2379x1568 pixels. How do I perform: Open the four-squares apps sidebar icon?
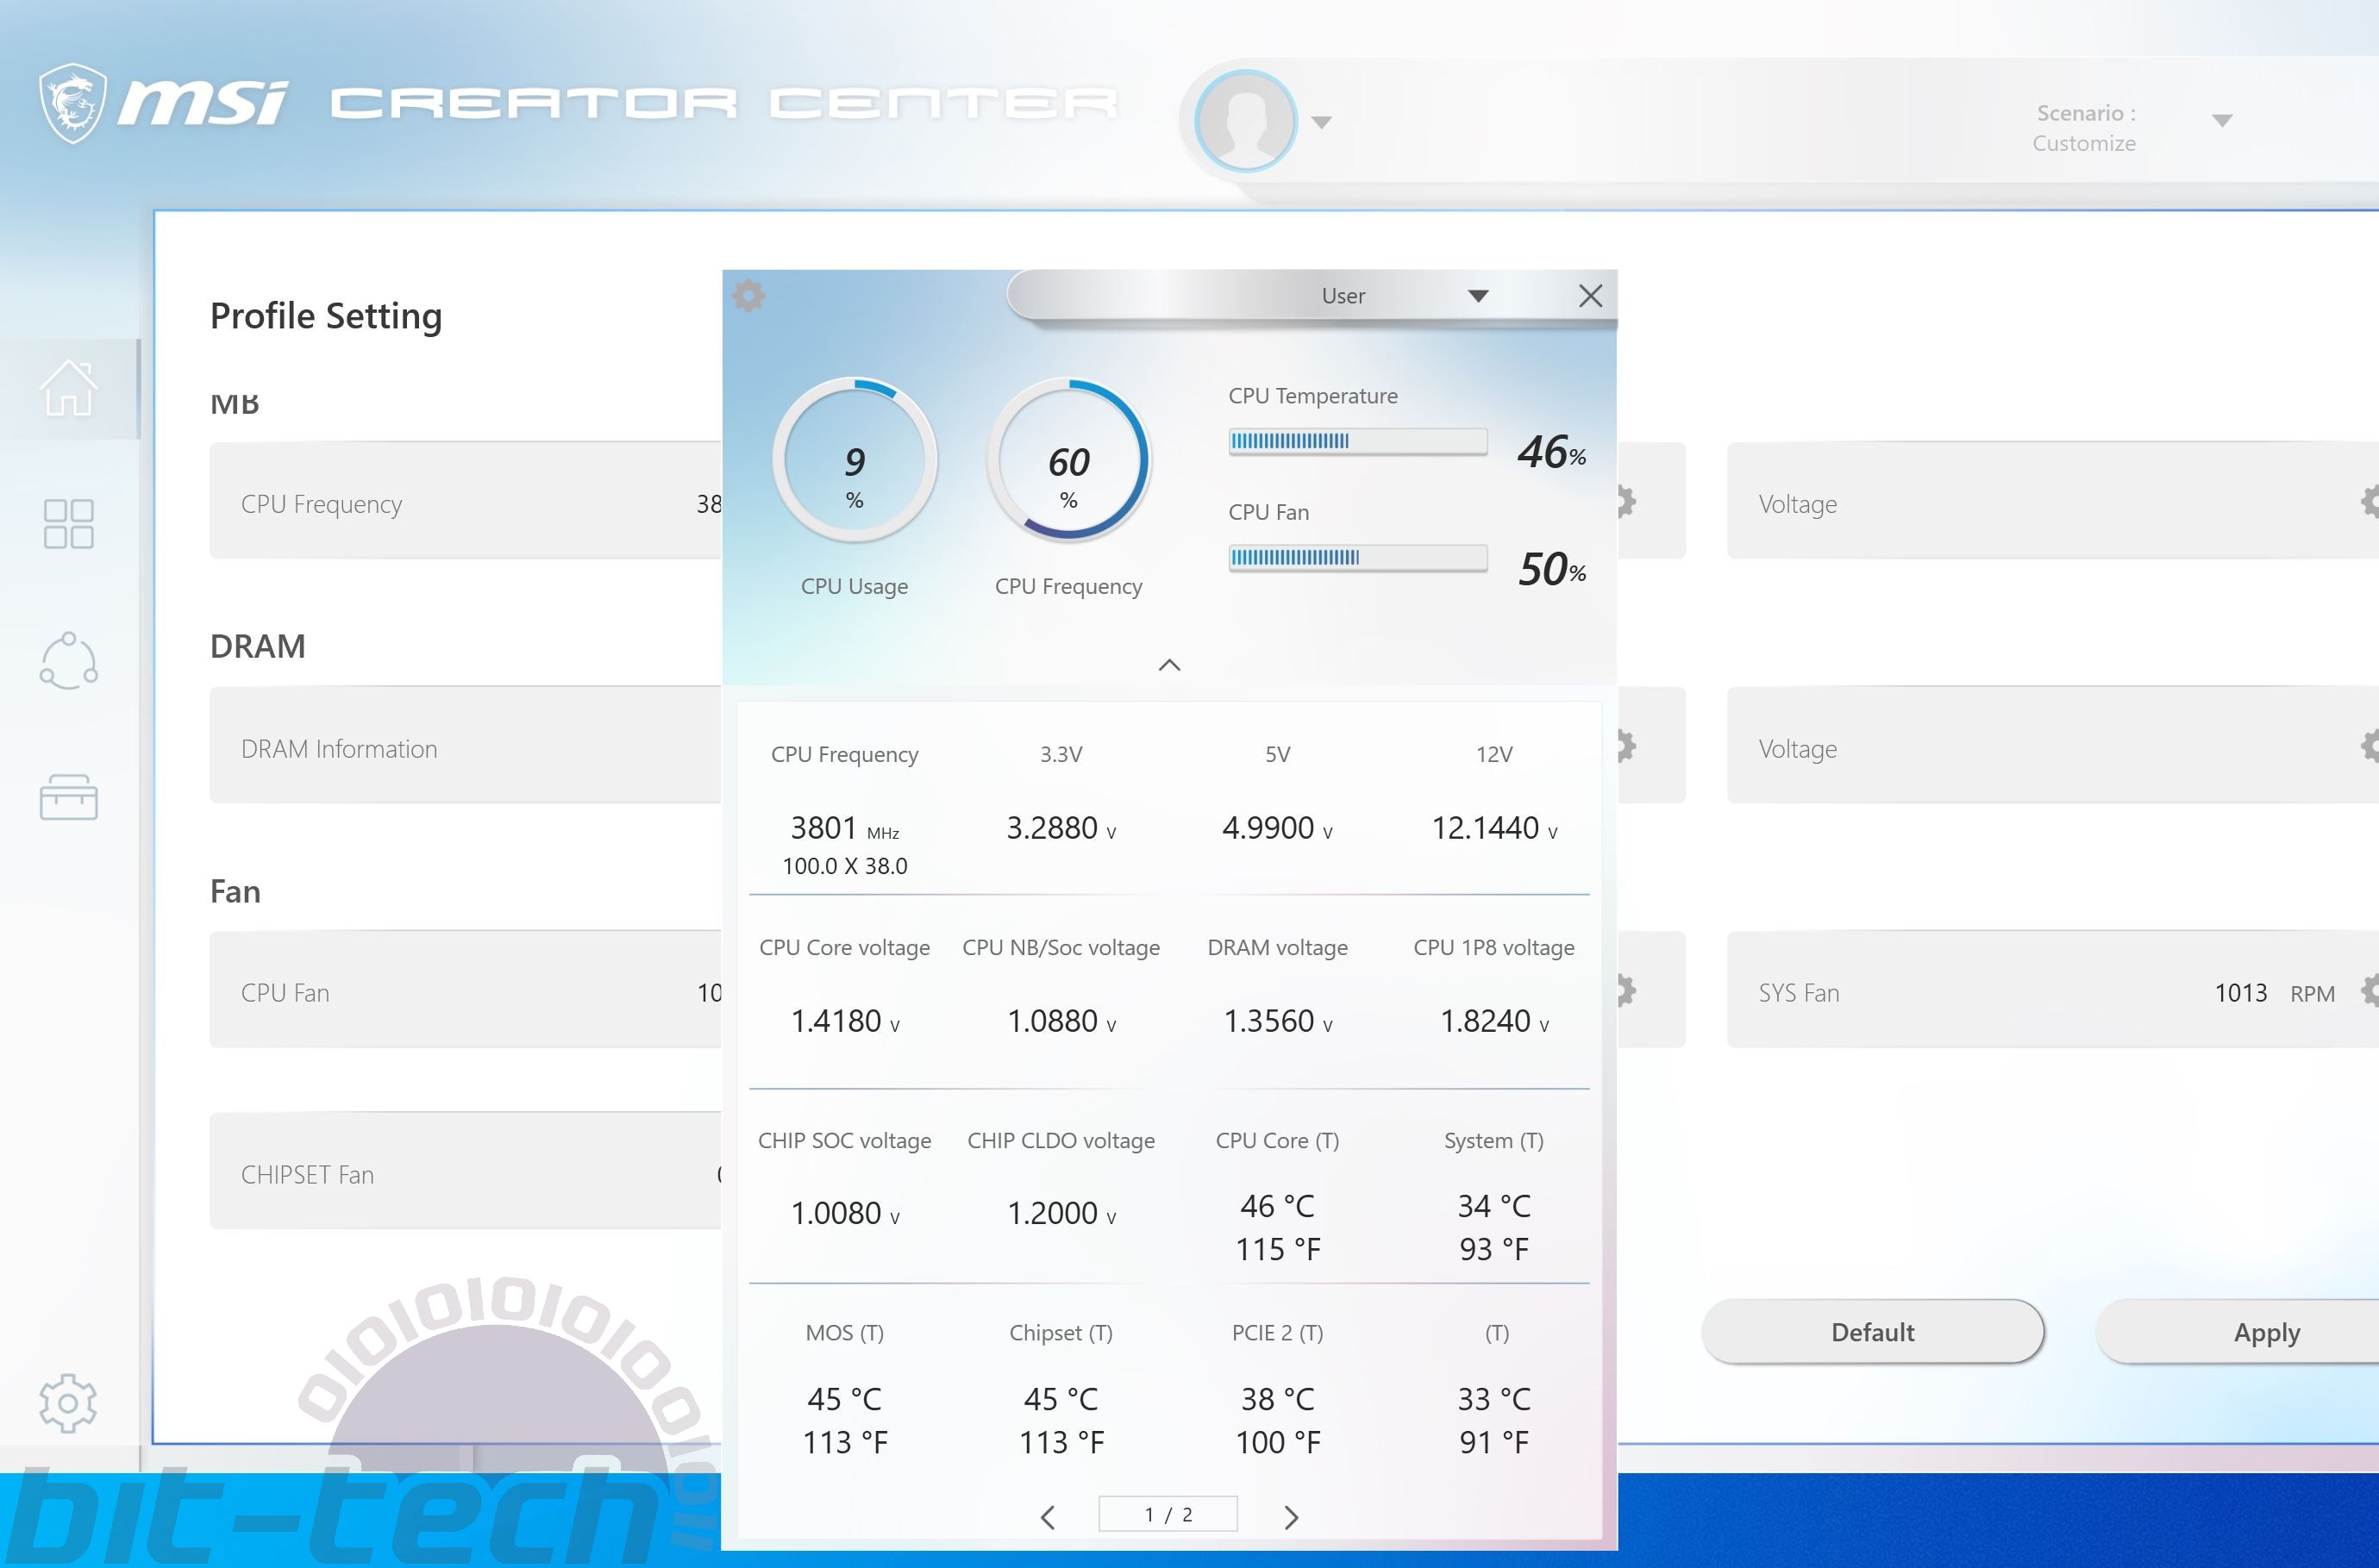pos(68,524)
